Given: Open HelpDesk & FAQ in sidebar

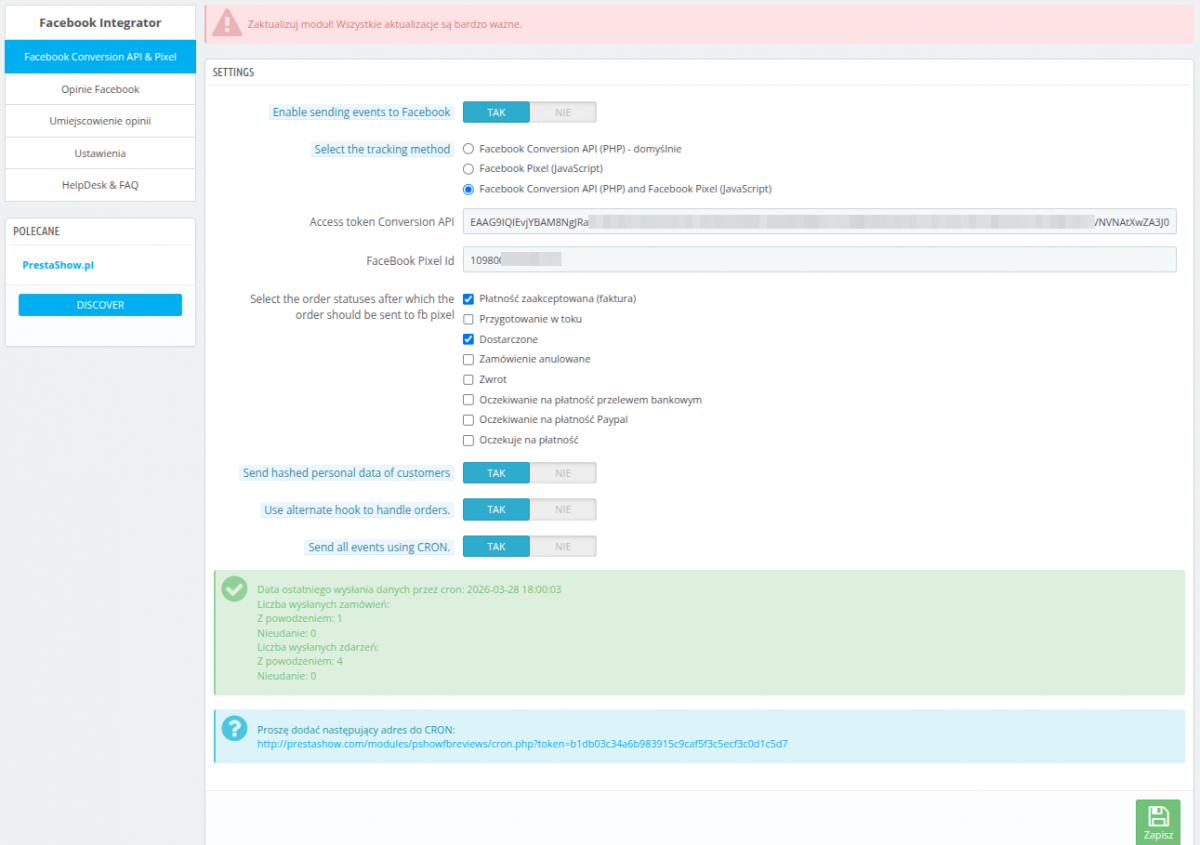Looking at the screenshot, I should 100,185.
